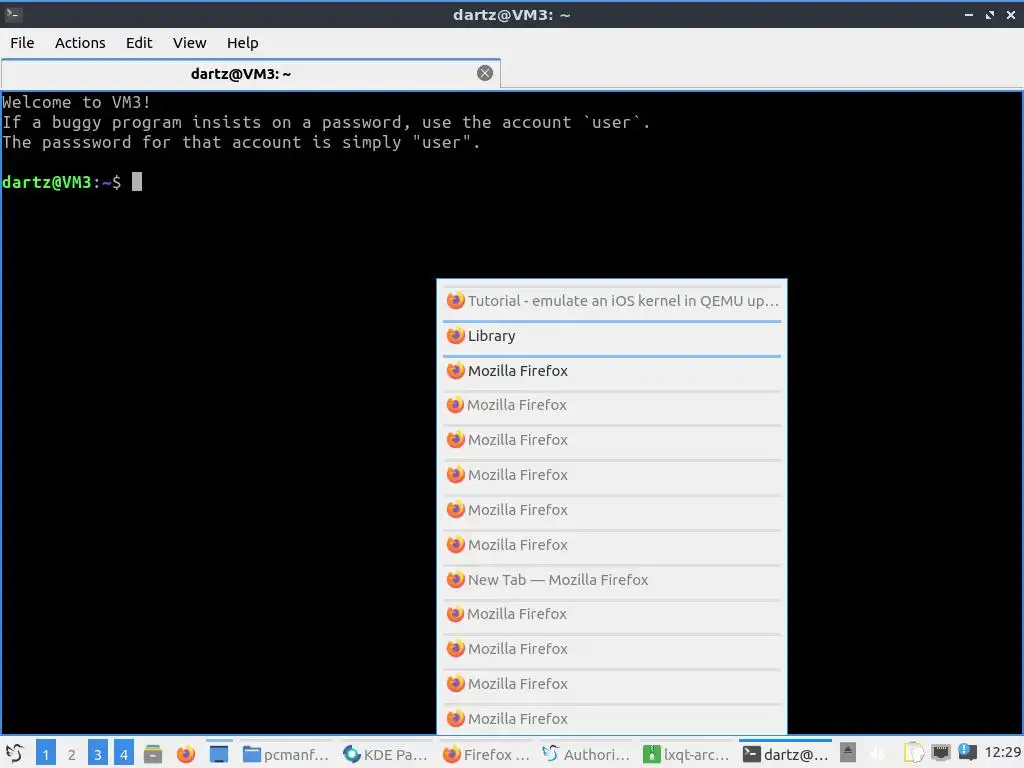Viewport: 1024px width, 768px height.
Task: Open the lxqt-archiver task in the taskbar
Action: click(686, 754)
